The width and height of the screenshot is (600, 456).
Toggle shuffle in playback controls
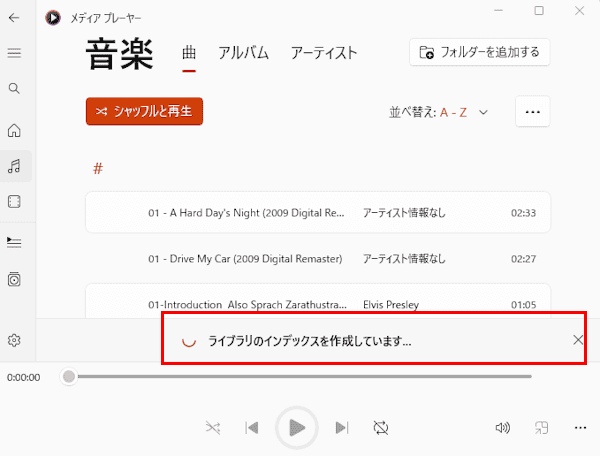pos(213,428)
